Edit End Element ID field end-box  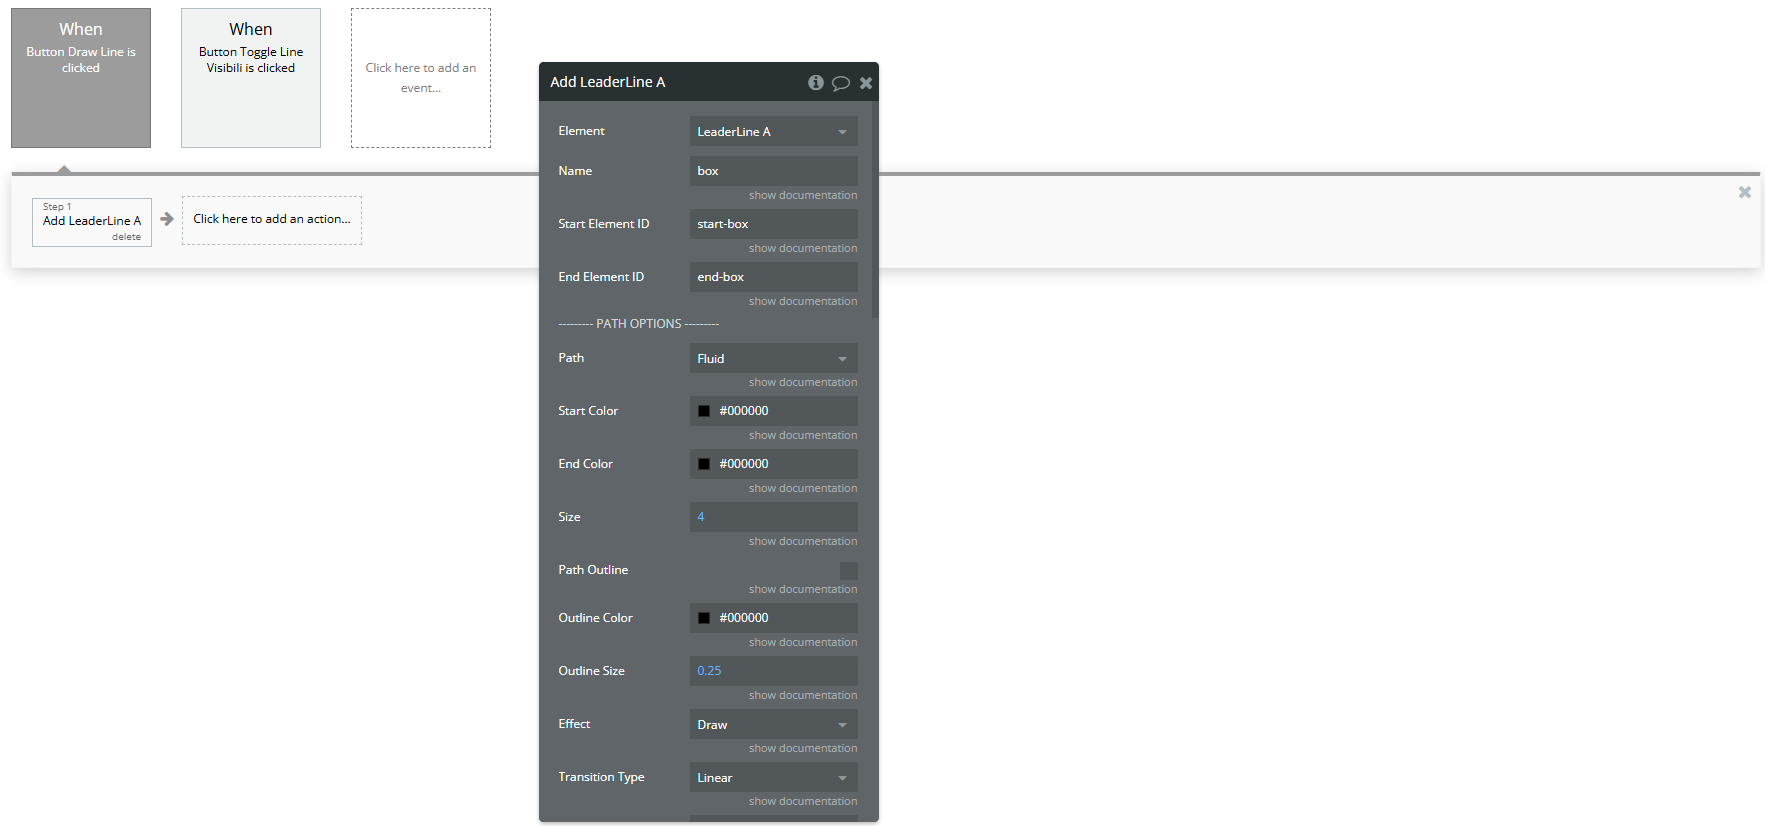[x=774, y=277]
